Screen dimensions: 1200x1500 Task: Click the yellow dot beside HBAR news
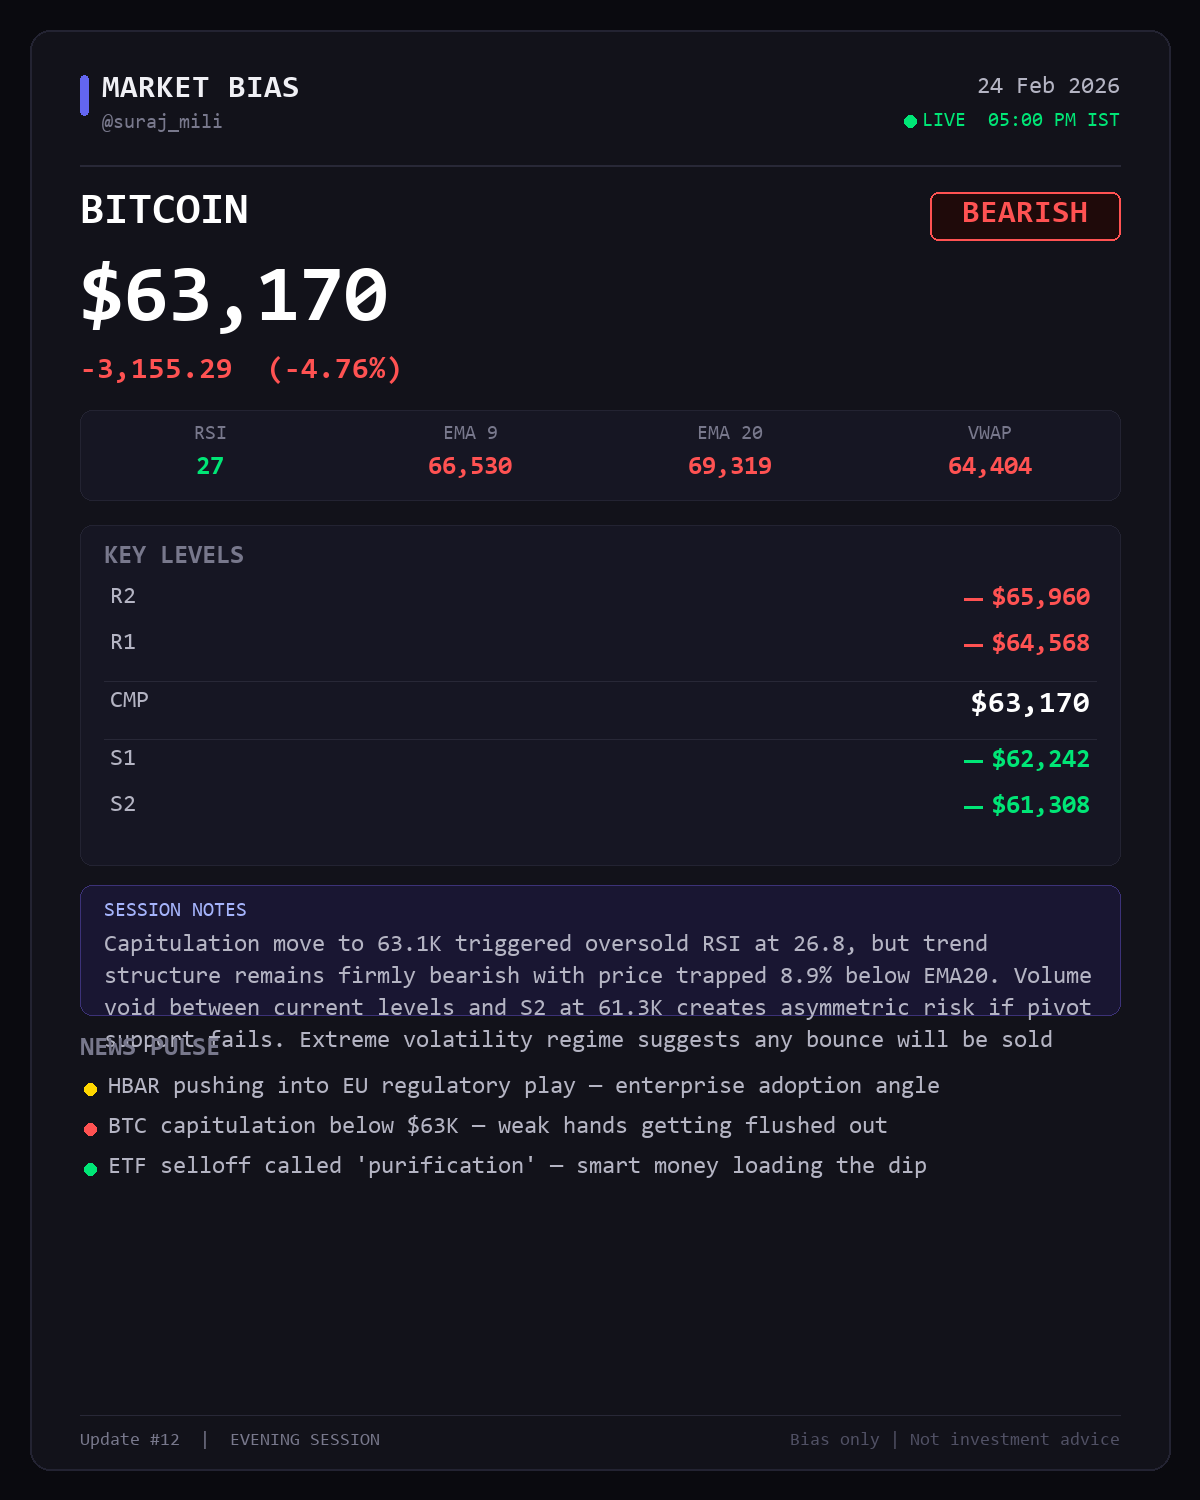tap(90, 1089)
